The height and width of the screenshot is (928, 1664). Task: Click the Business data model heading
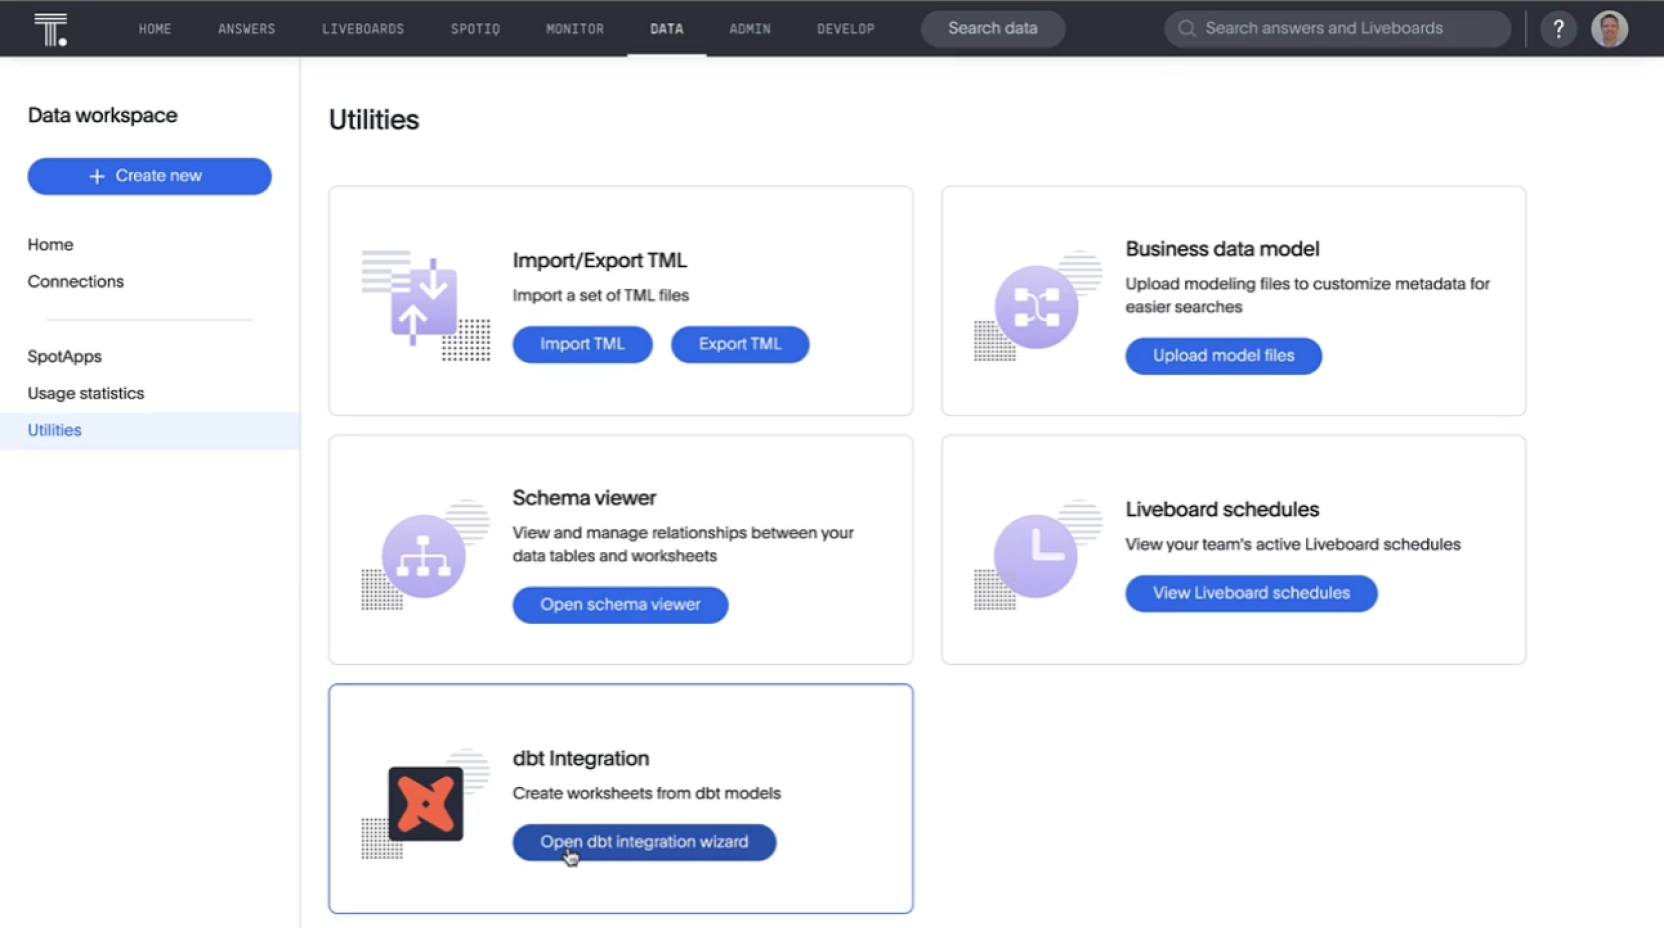(x=1222, y=248)
